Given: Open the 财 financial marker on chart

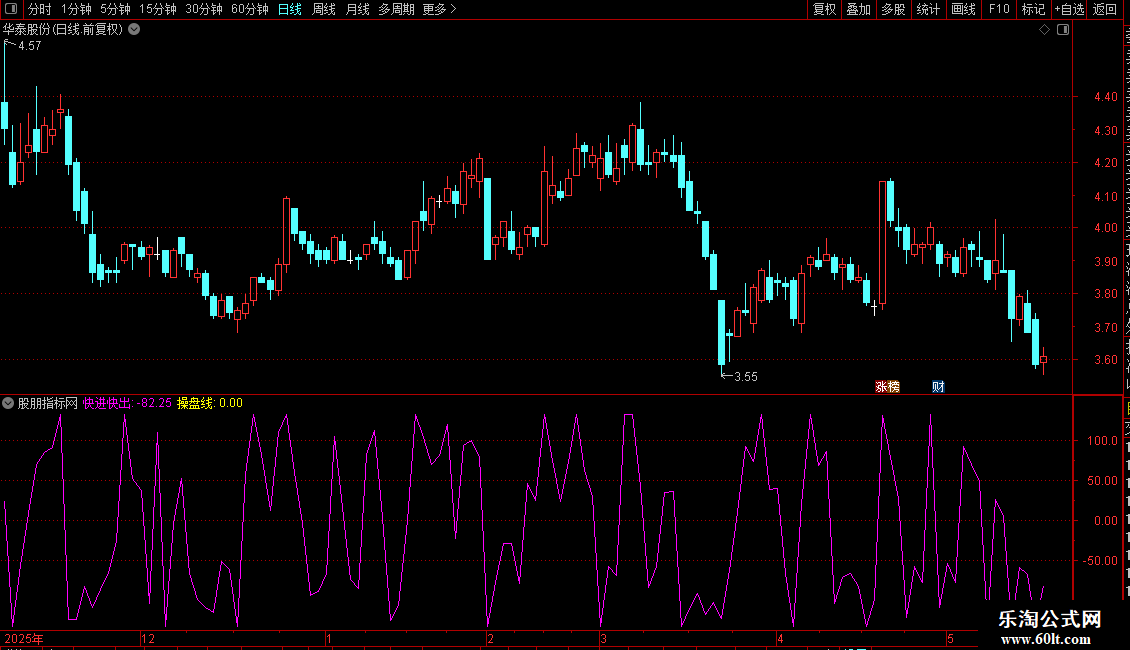Looking at the screenshot, I should click(x=938, y=387).
